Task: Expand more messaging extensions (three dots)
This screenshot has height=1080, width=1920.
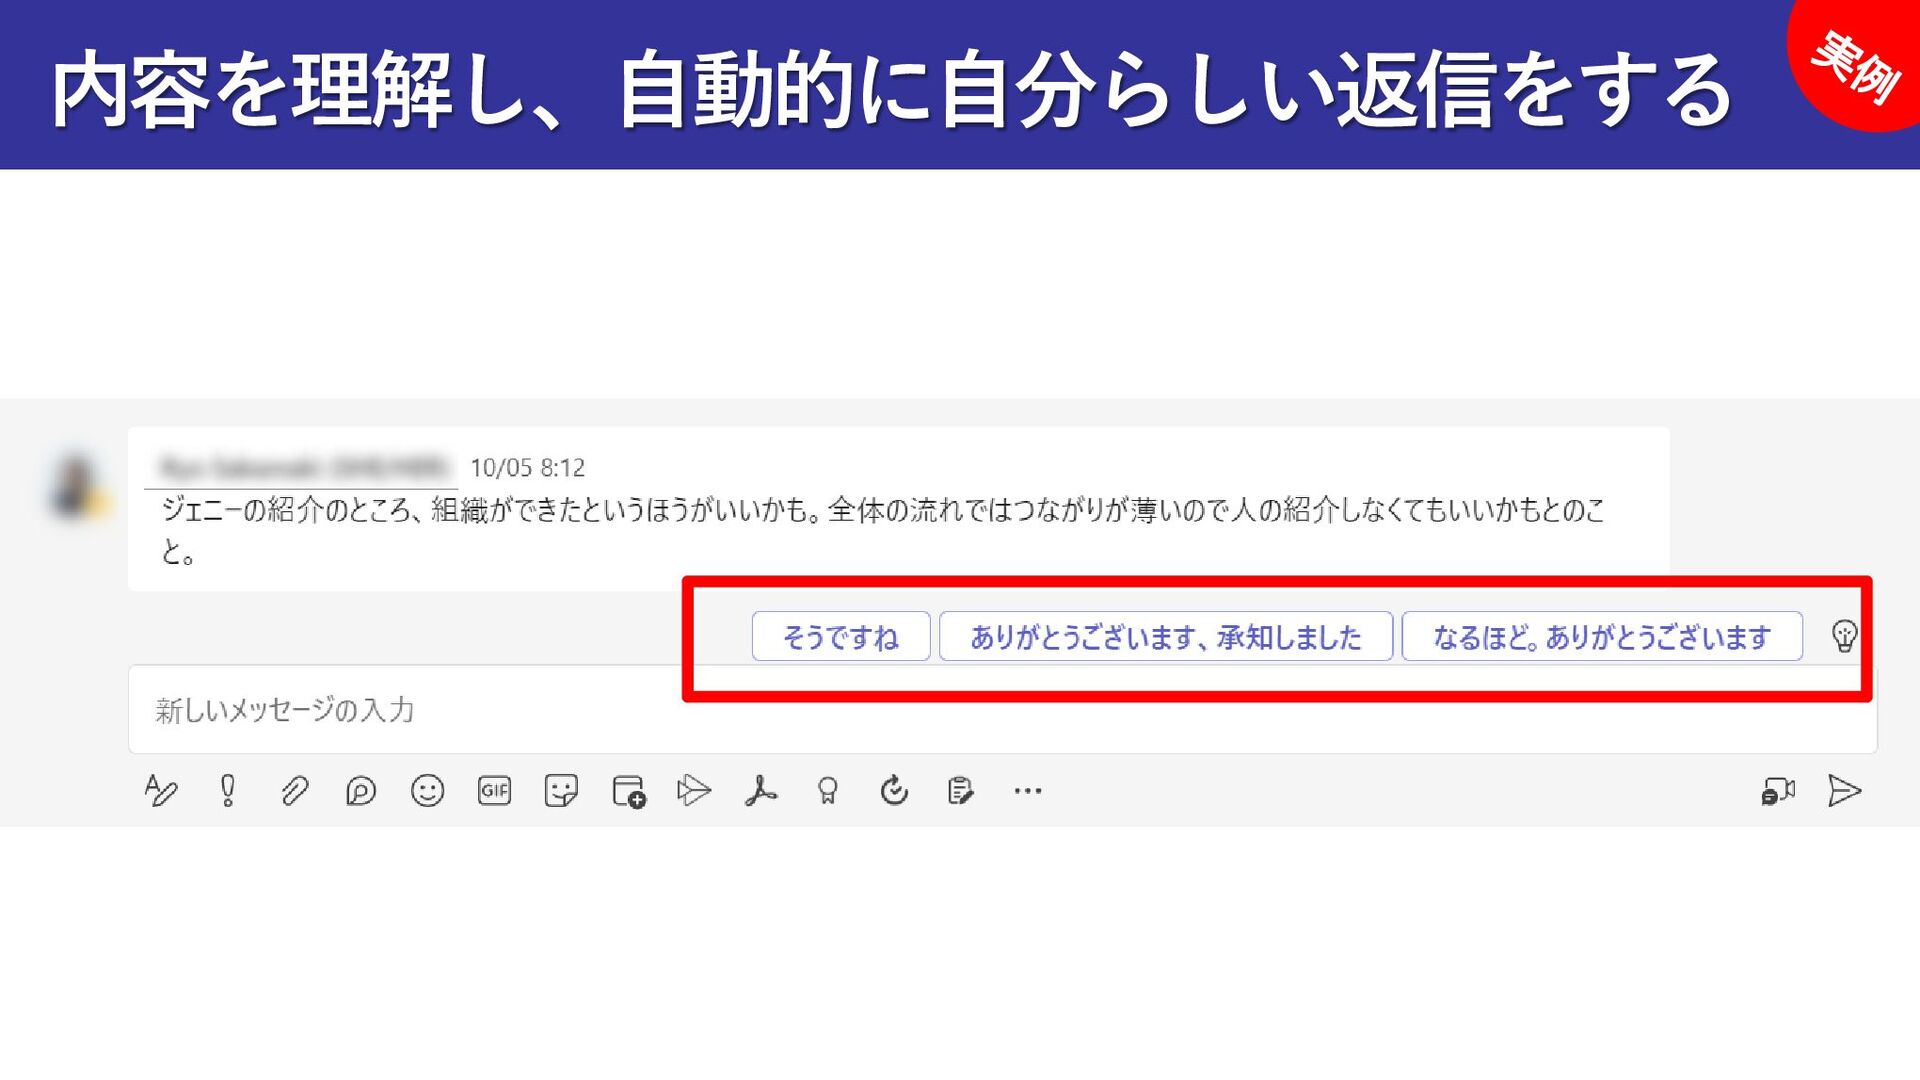Action: coord(1027,791)
